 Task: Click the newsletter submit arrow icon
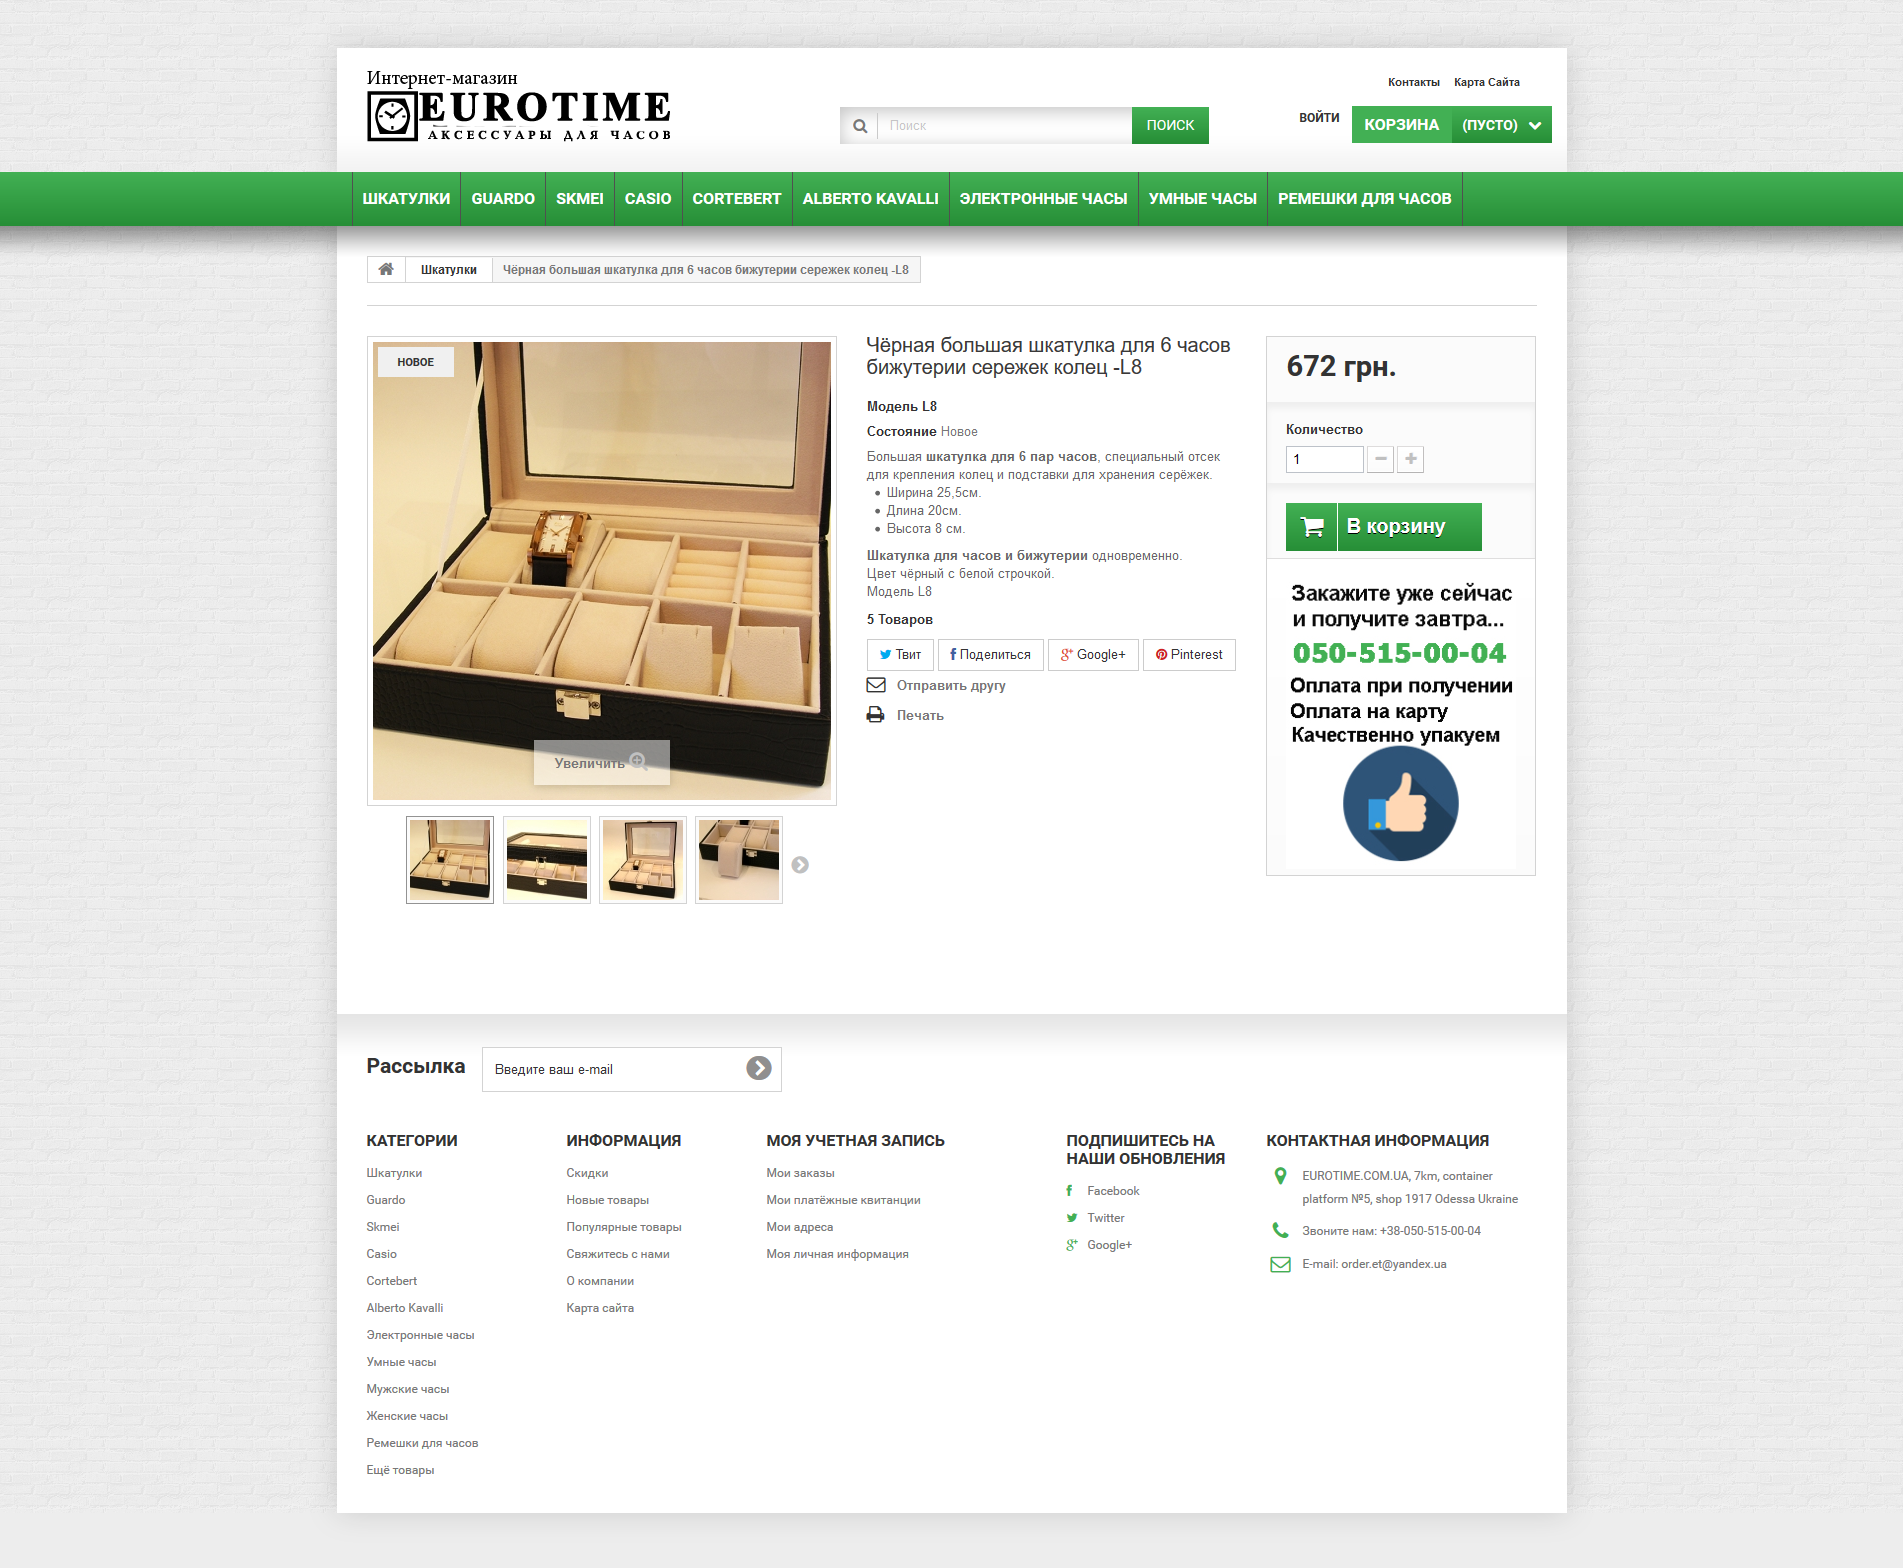[759, 1068]
